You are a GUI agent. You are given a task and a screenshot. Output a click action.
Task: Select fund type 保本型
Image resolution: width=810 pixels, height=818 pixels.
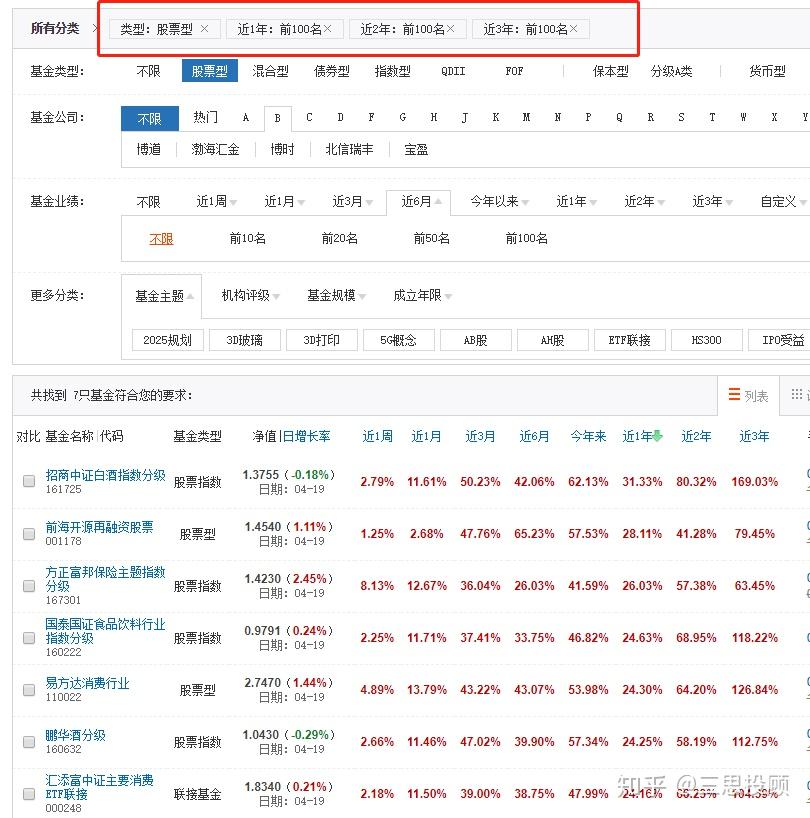(x=611, y=71)
